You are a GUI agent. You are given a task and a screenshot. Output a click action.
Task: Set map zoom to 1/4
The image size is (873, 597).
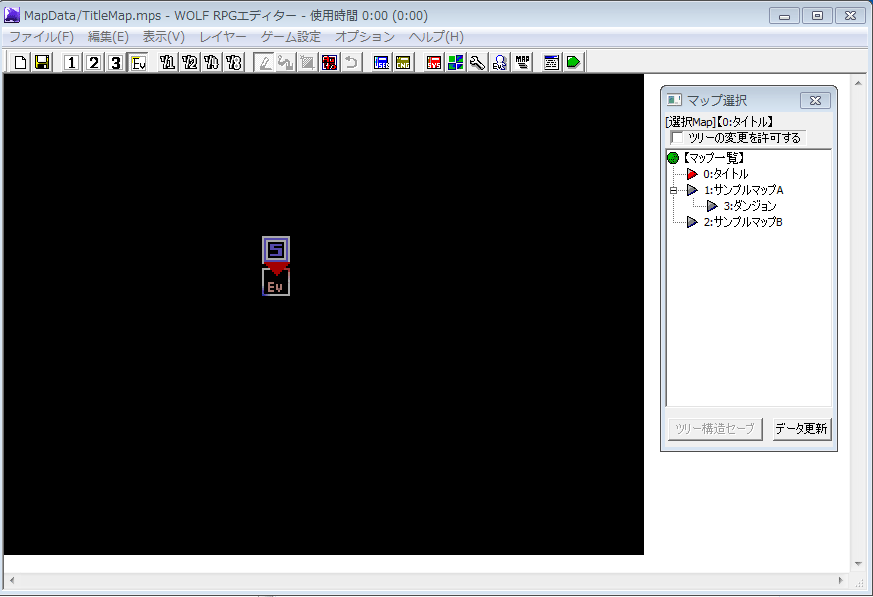[x=212, y=62]
